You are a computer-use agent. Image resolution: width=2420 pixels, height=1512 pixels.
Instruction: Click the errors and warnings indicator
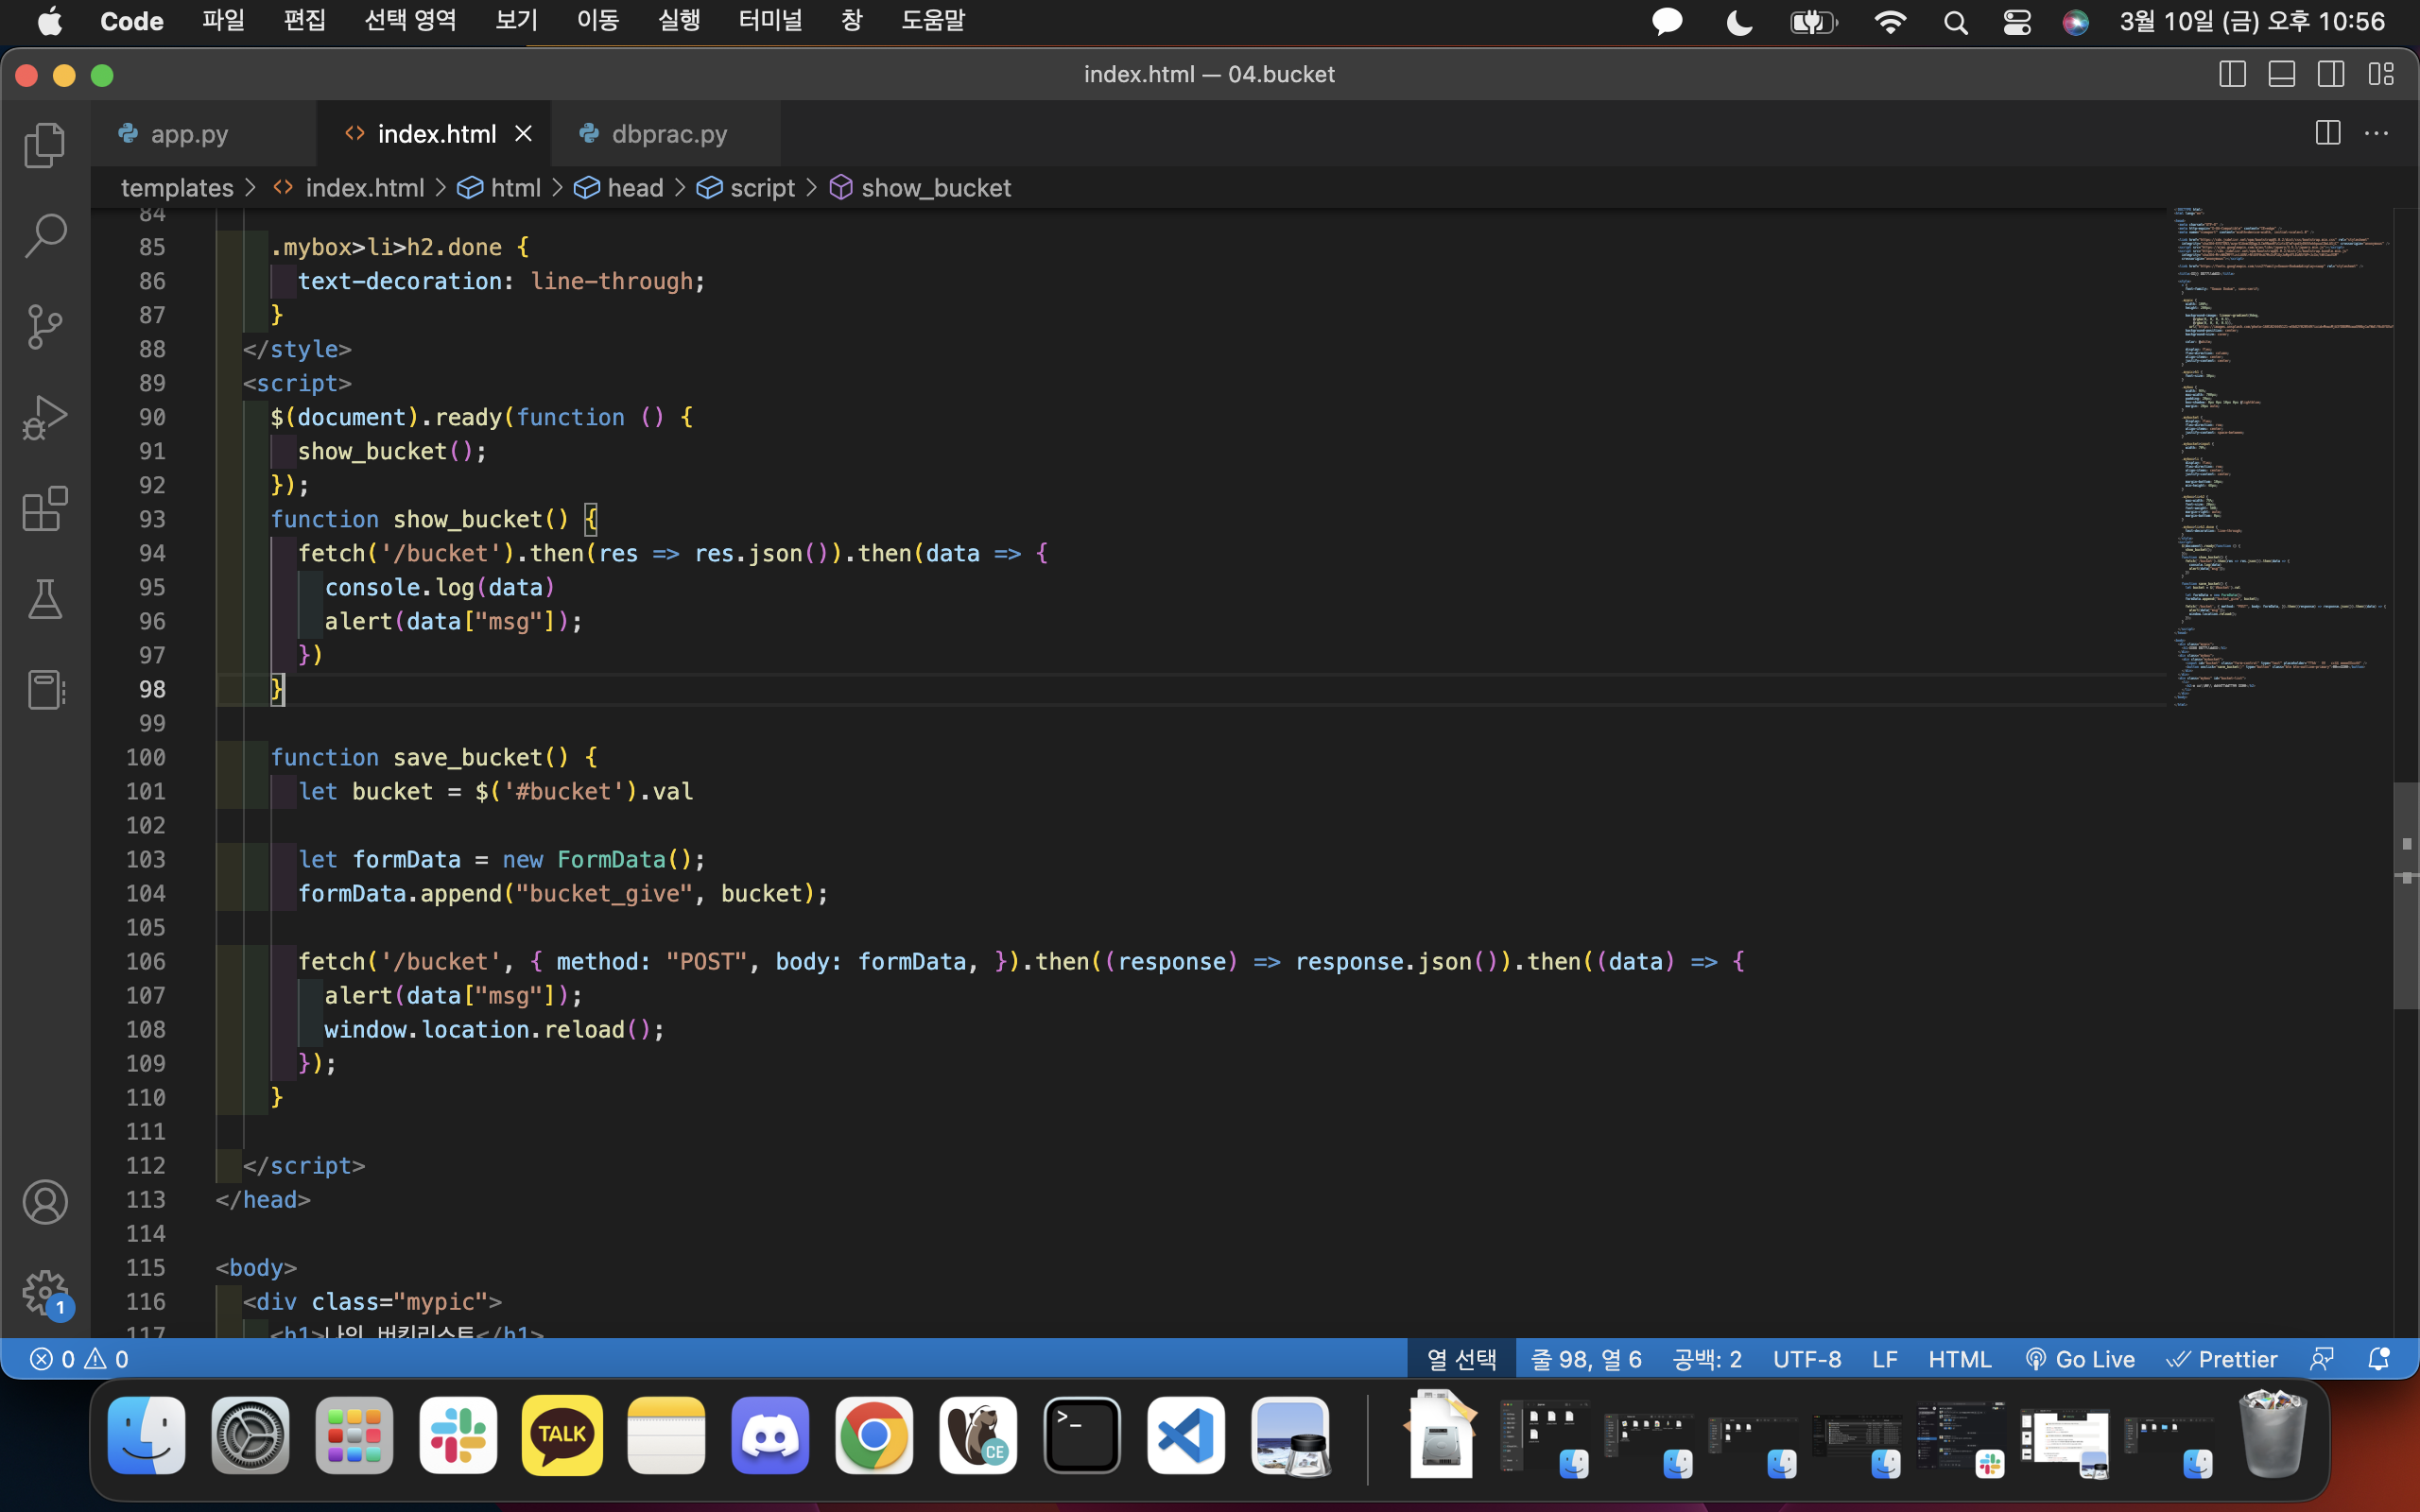point(79,1359)
